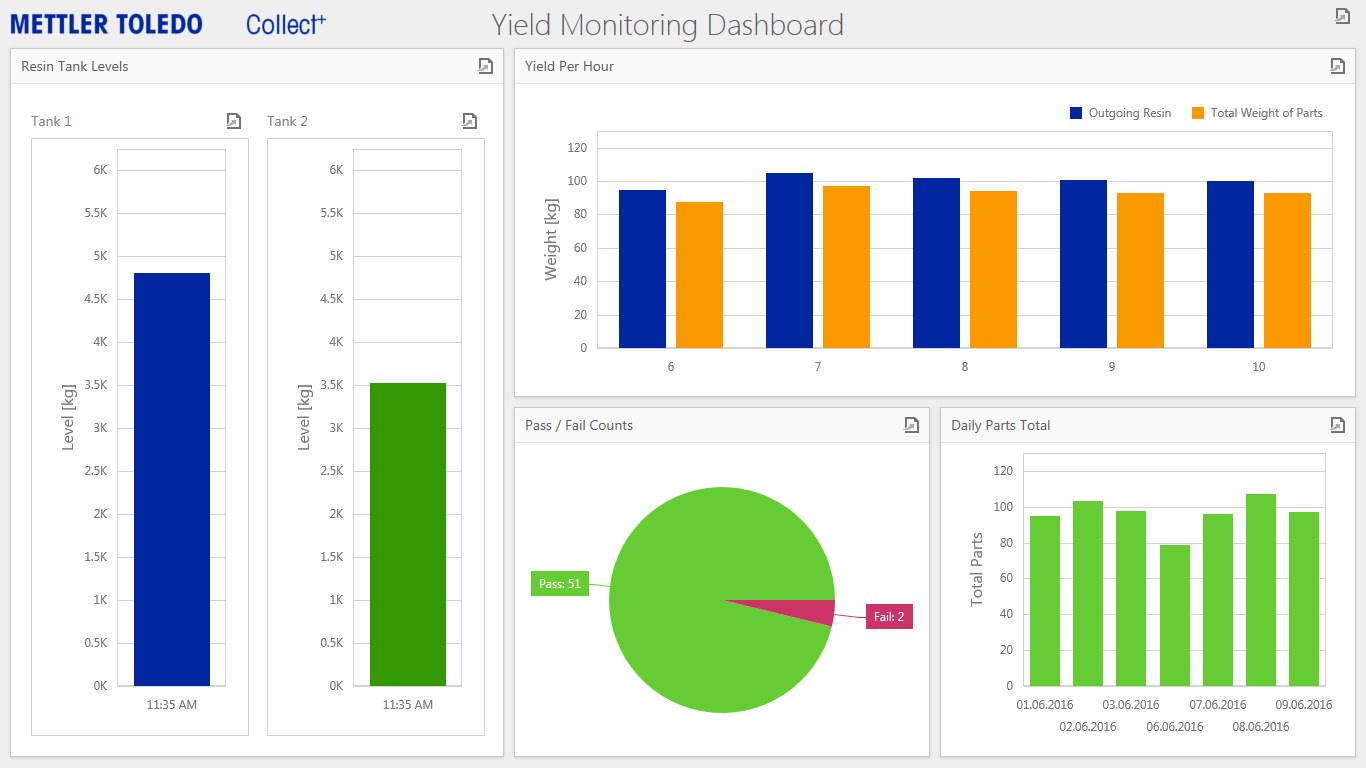Select the green Tank 2 level bar

pyautogui.click(x=408, y=534)
